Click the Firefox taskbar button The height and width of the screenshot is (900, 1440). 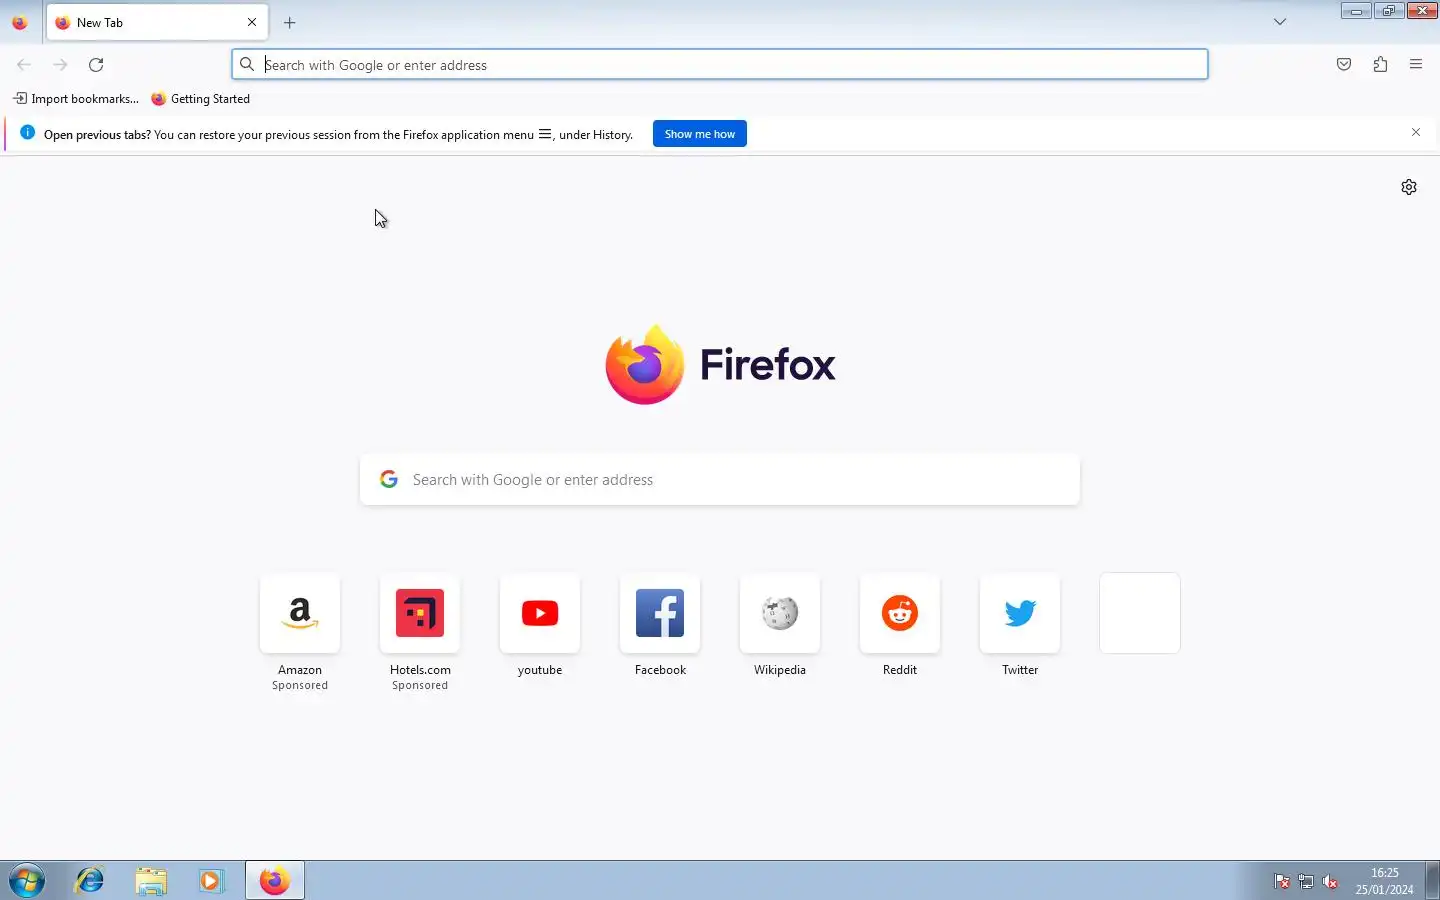pos(275,881)
